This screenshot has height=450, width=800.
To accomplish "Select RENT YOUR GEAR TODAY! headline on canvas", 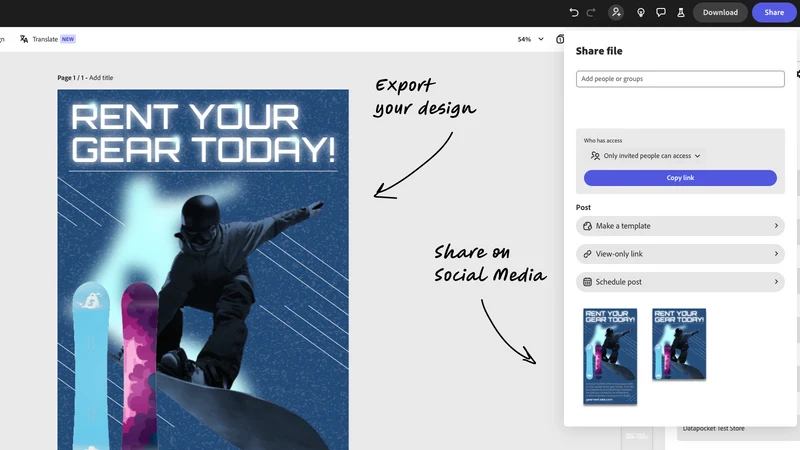I will point(203,133).
